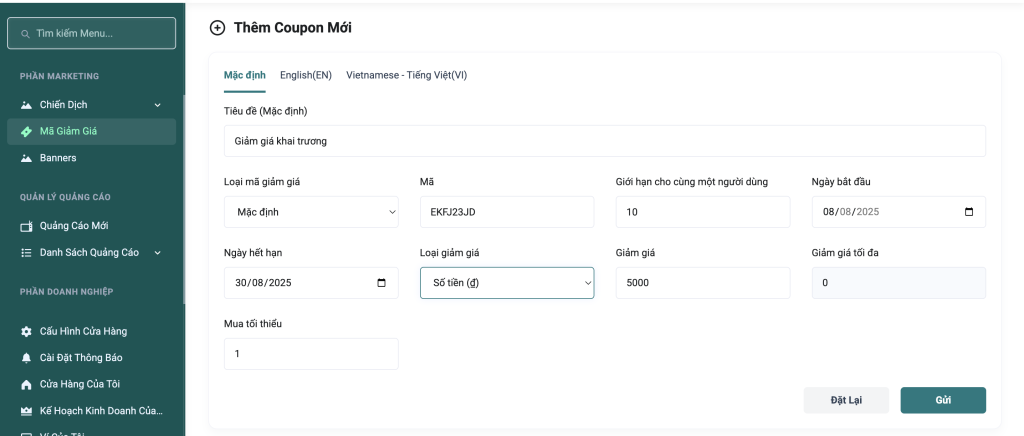Open calendar picker for Ngày hết hạn

[381, 283]
